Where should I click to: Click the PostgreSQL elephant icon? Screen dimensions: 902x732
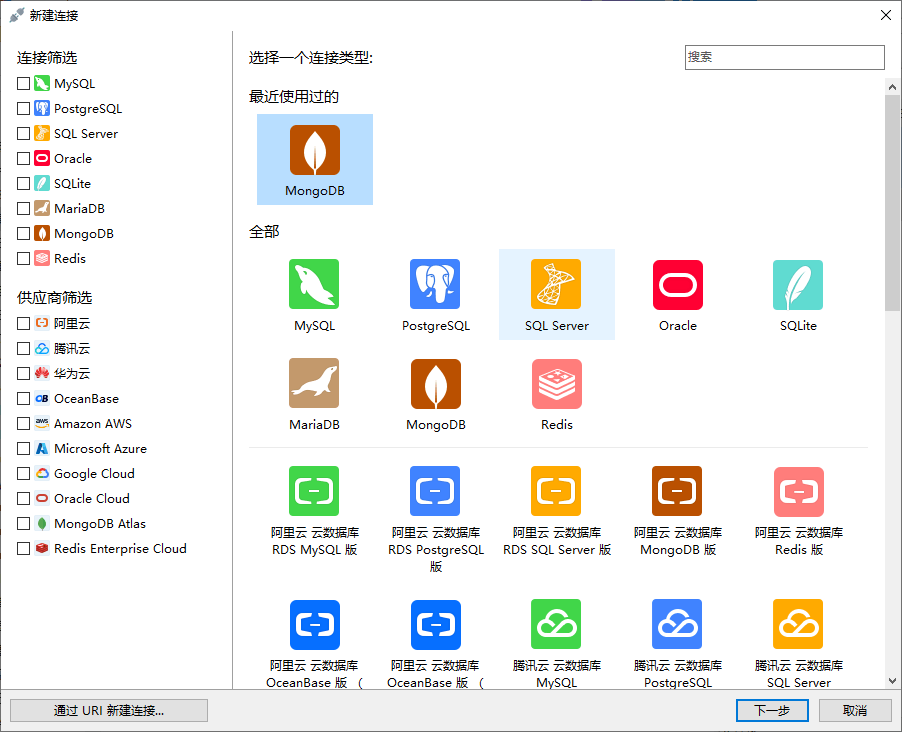tap(435, 284)
